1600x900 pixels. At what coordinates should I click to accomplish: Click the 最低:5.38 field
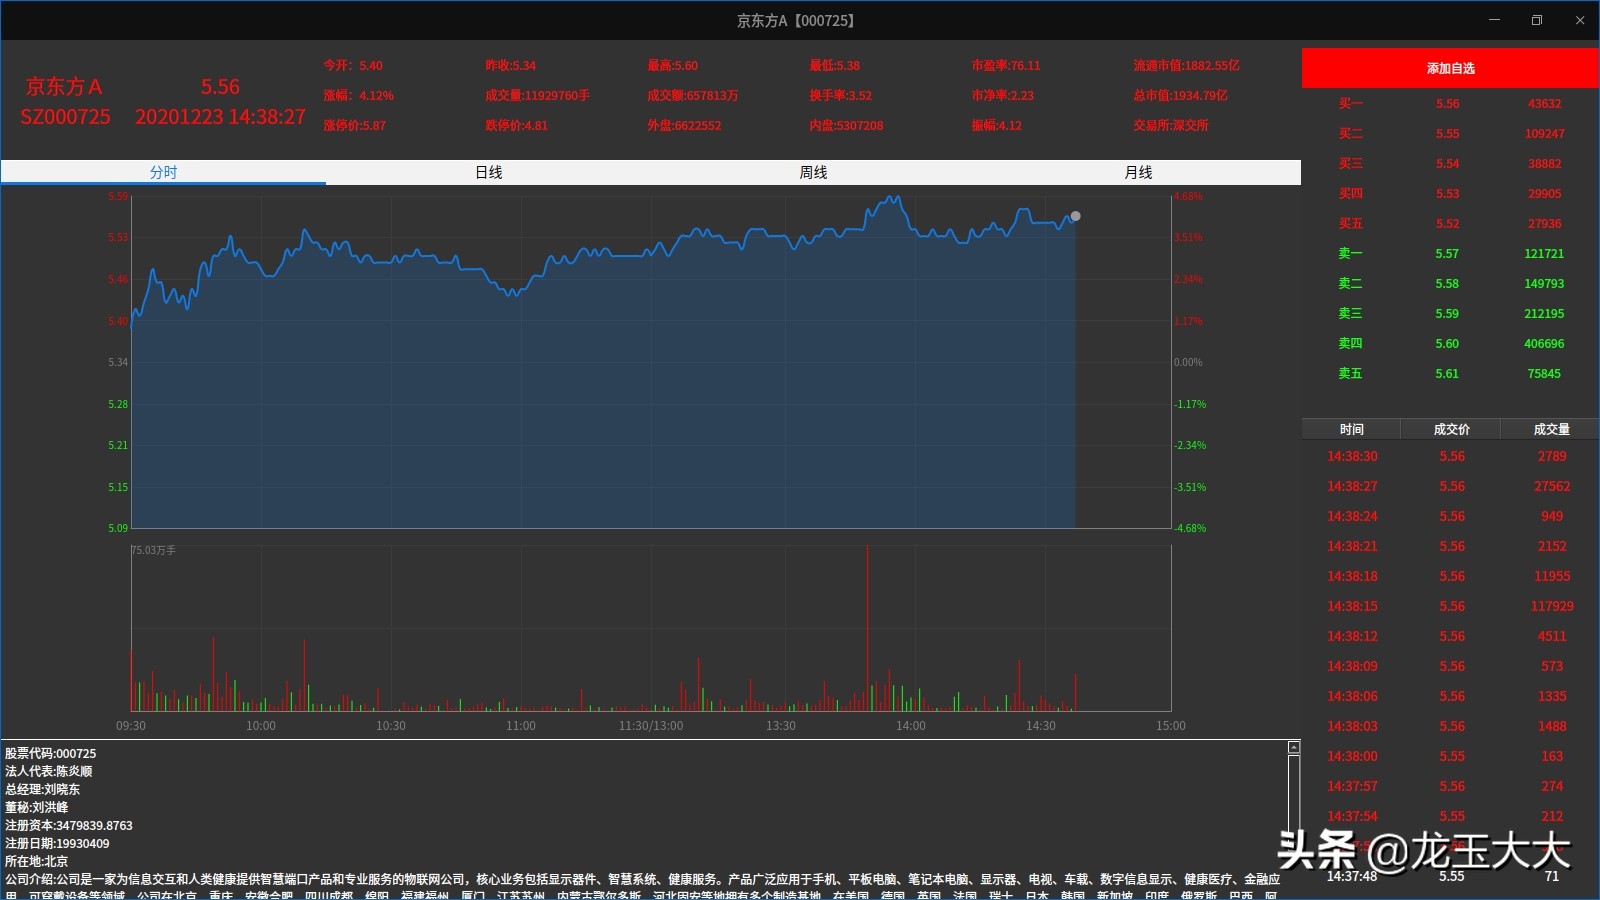coord(834,65)
